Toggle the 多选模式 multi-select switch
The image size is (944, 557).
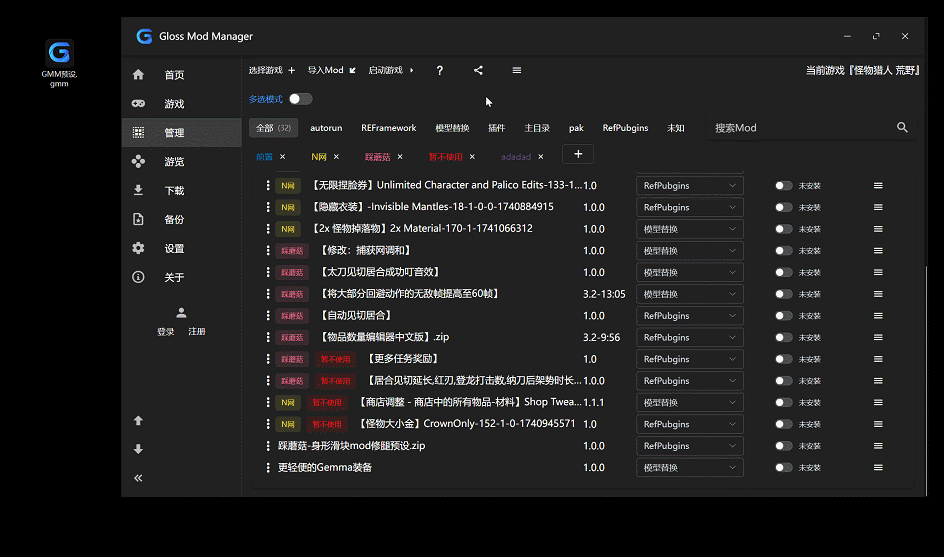(300, 99)
